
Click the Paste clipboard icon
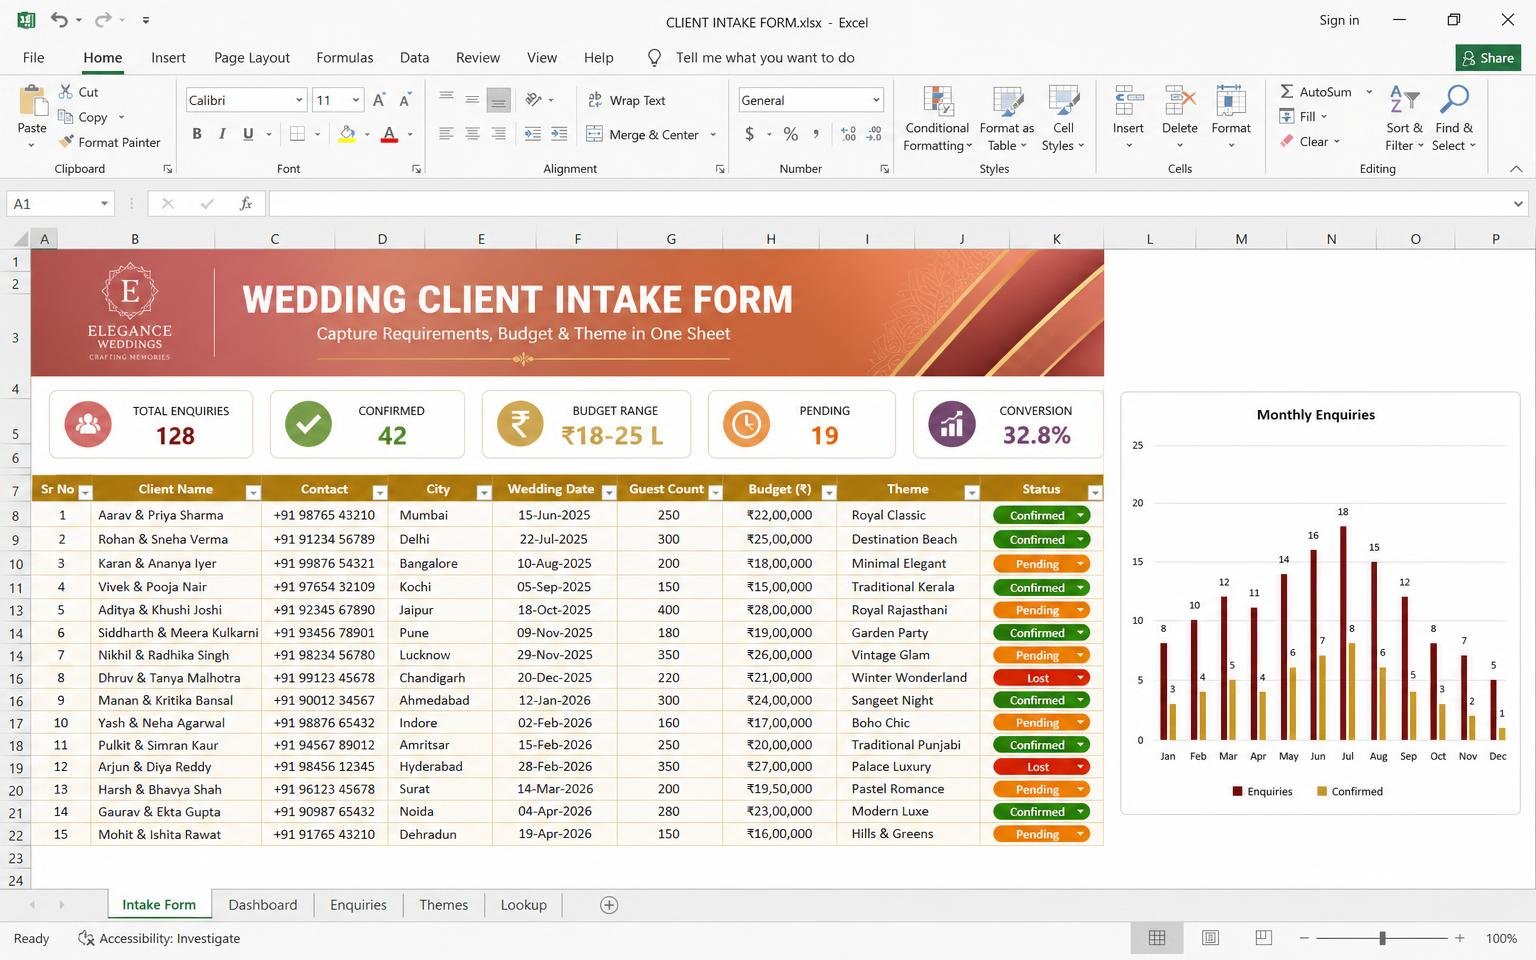(x=32, y=101)
